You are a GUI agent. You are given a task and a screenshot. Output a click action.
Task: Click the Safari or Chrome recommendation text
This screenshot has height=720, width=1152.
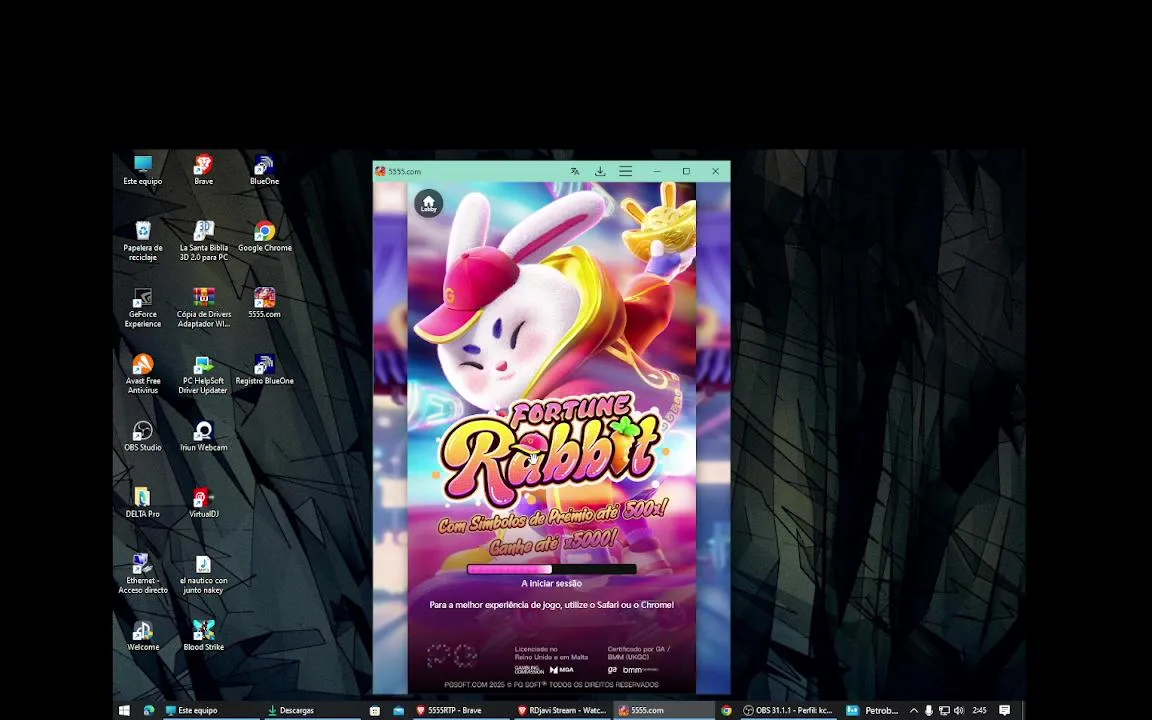[552, 605]
